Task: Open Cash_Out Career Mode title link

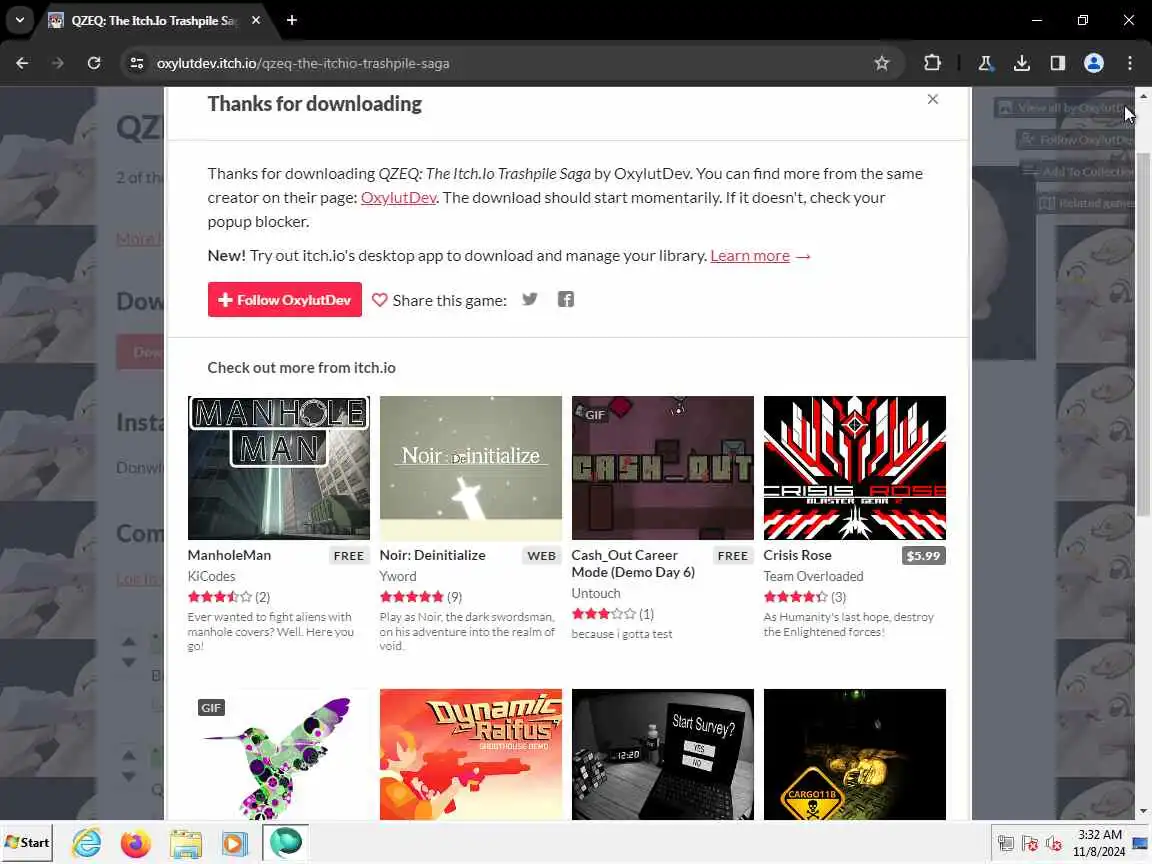Action: pyautogui.click(x=633, y=564)
